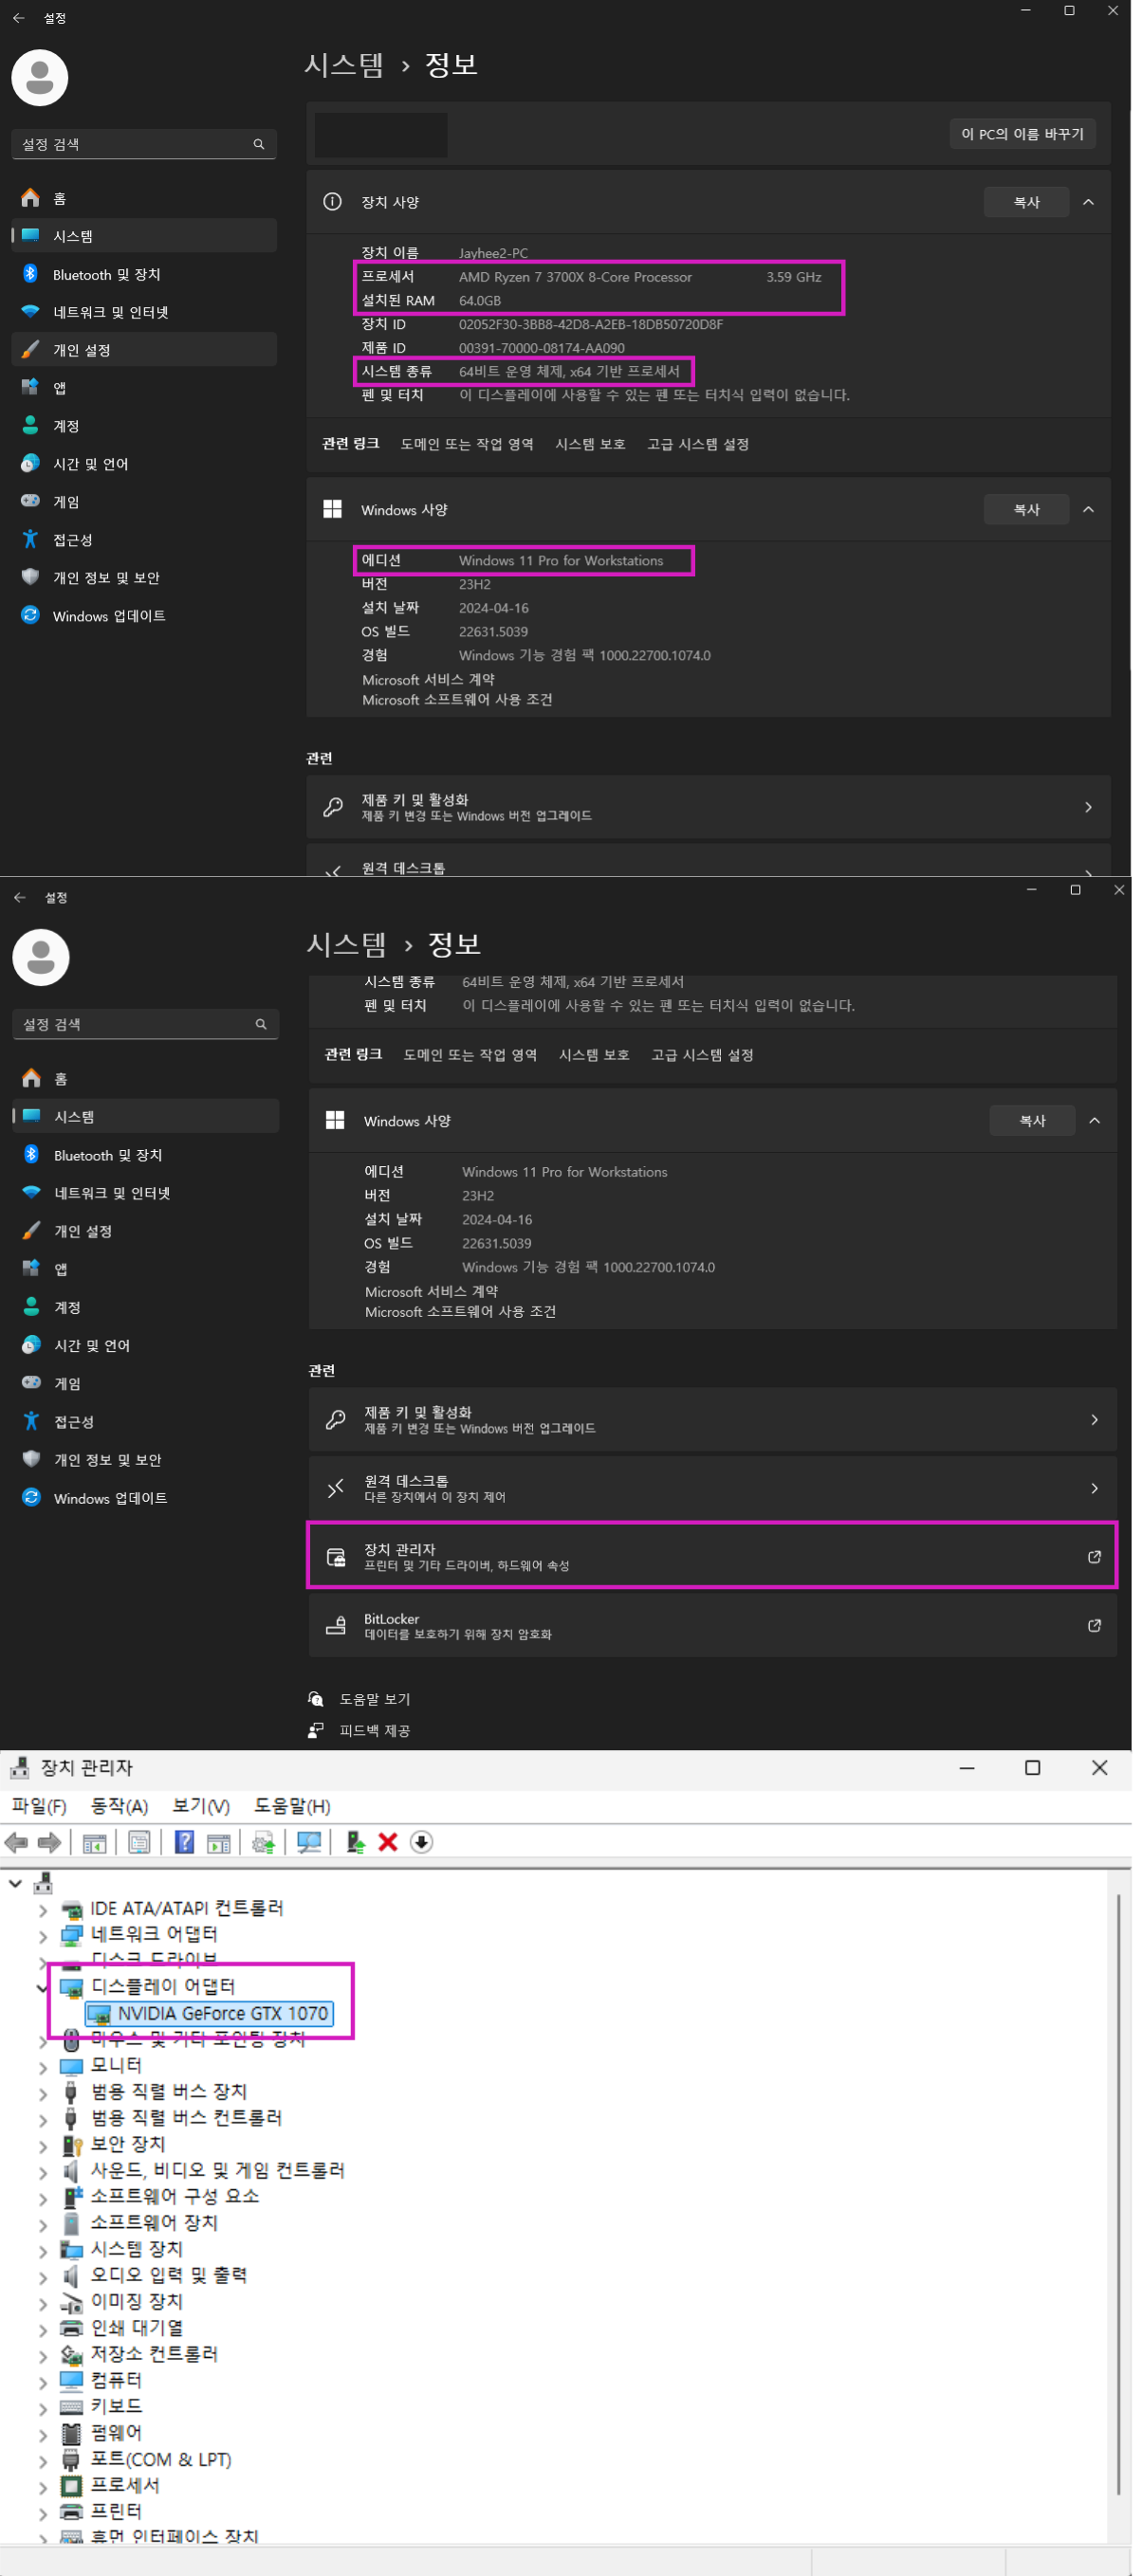Open 앱 in Settings window showing 장치 사양
The width and height of the screenshot is (1142, 2576).
[144, 387]
